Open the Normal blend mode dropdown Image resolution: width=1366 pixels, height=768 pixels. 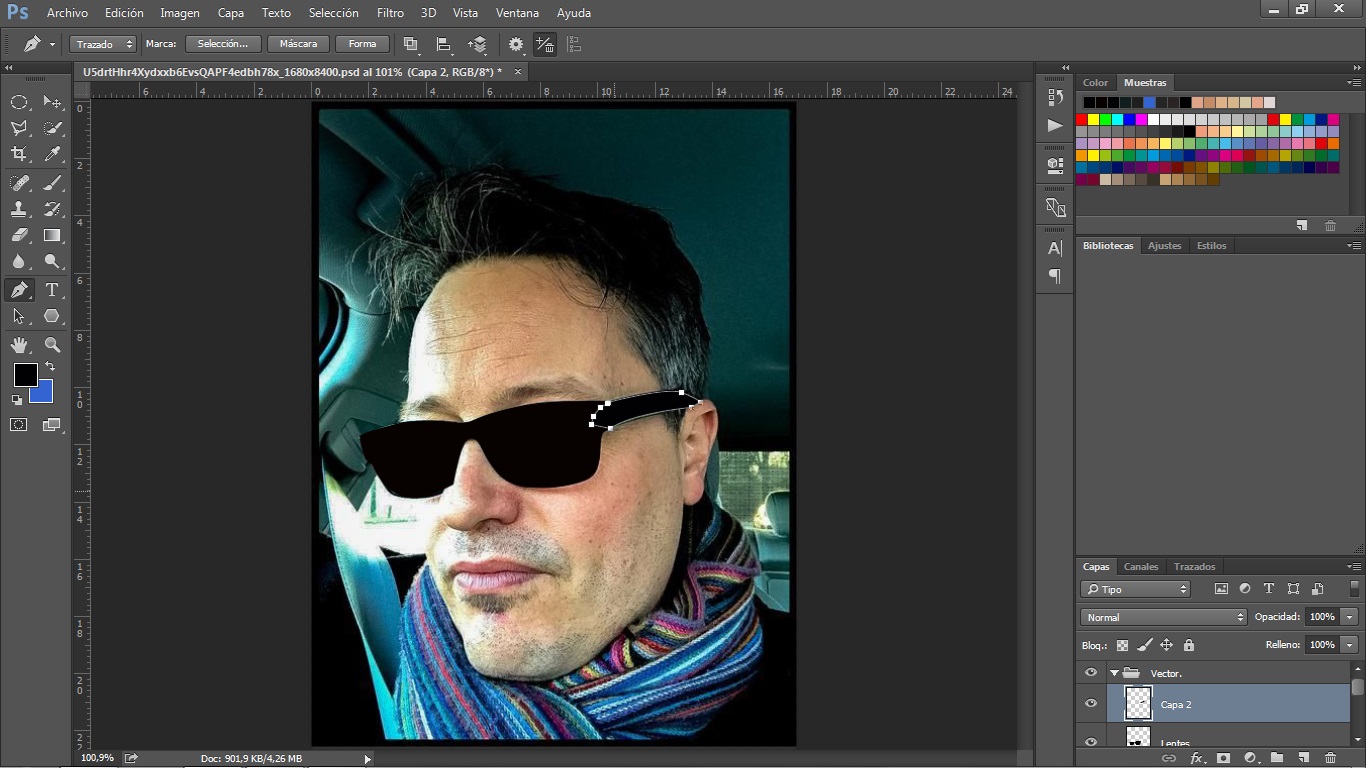1164,617
